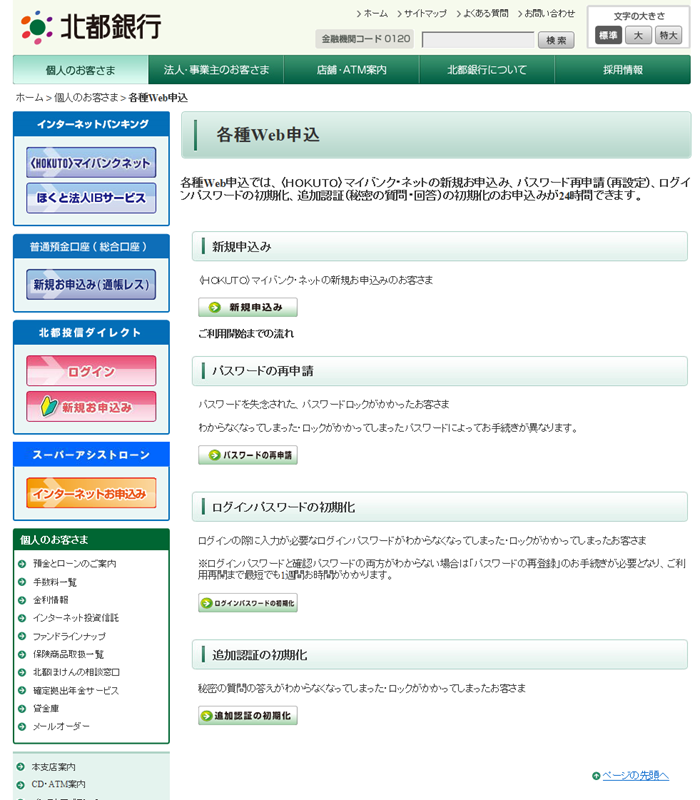Click ホーム in the breadcrumb
Viewport: 700px width, 800px height.
[x=29, y=97]
